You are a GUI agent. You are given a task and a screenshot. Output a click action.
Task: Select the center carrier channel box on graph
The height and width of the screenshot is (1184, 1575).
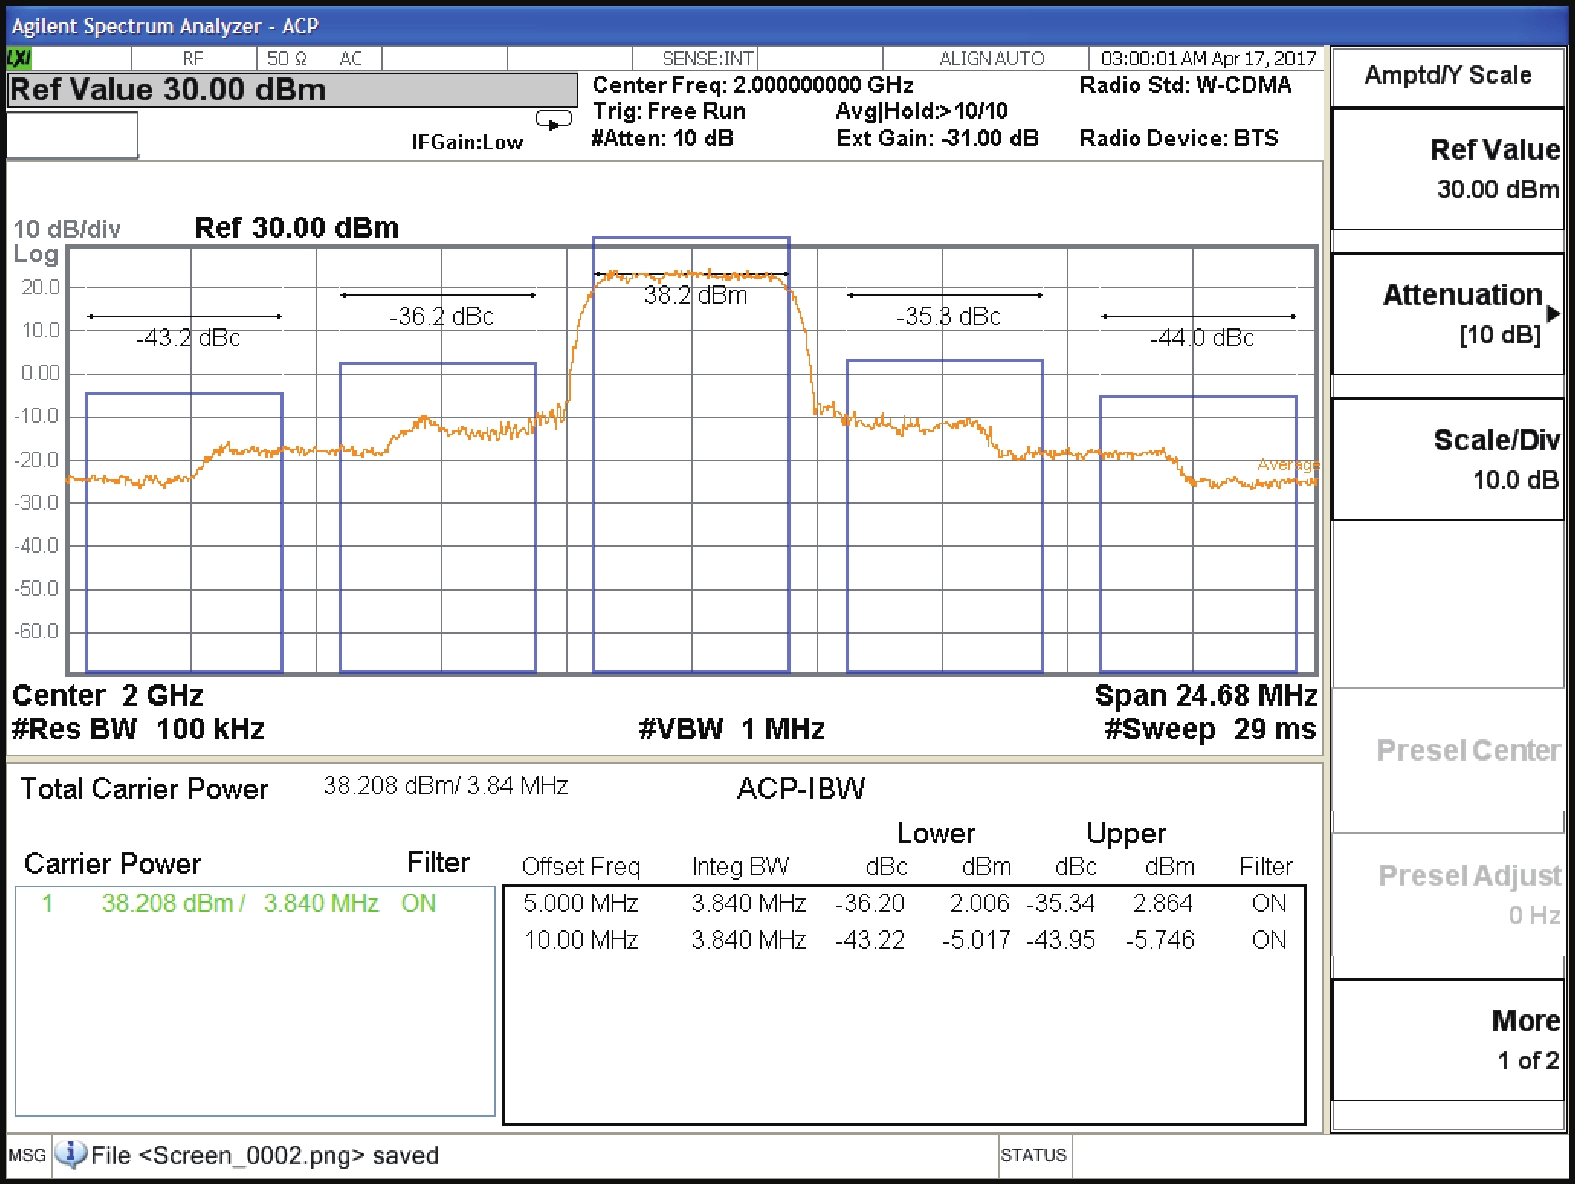691,455
